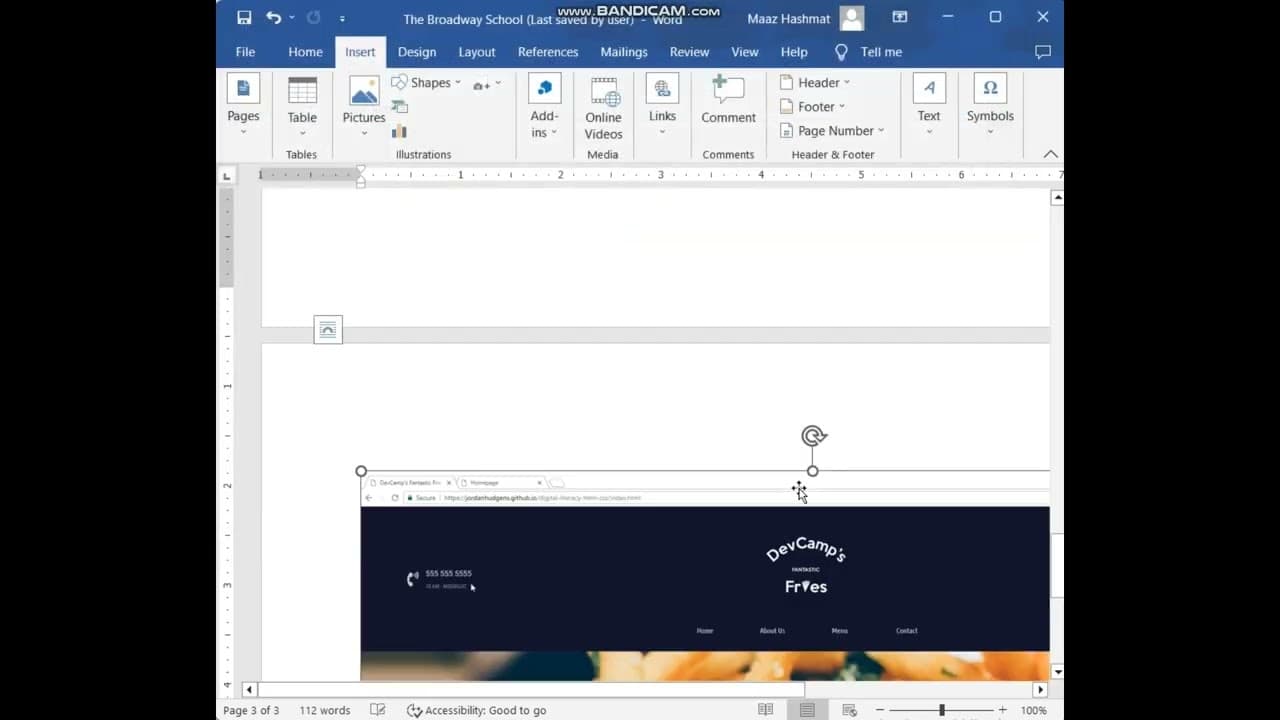Open the Shapes gallery
The width and height of the screenshot is (1280, 720).
427,83
